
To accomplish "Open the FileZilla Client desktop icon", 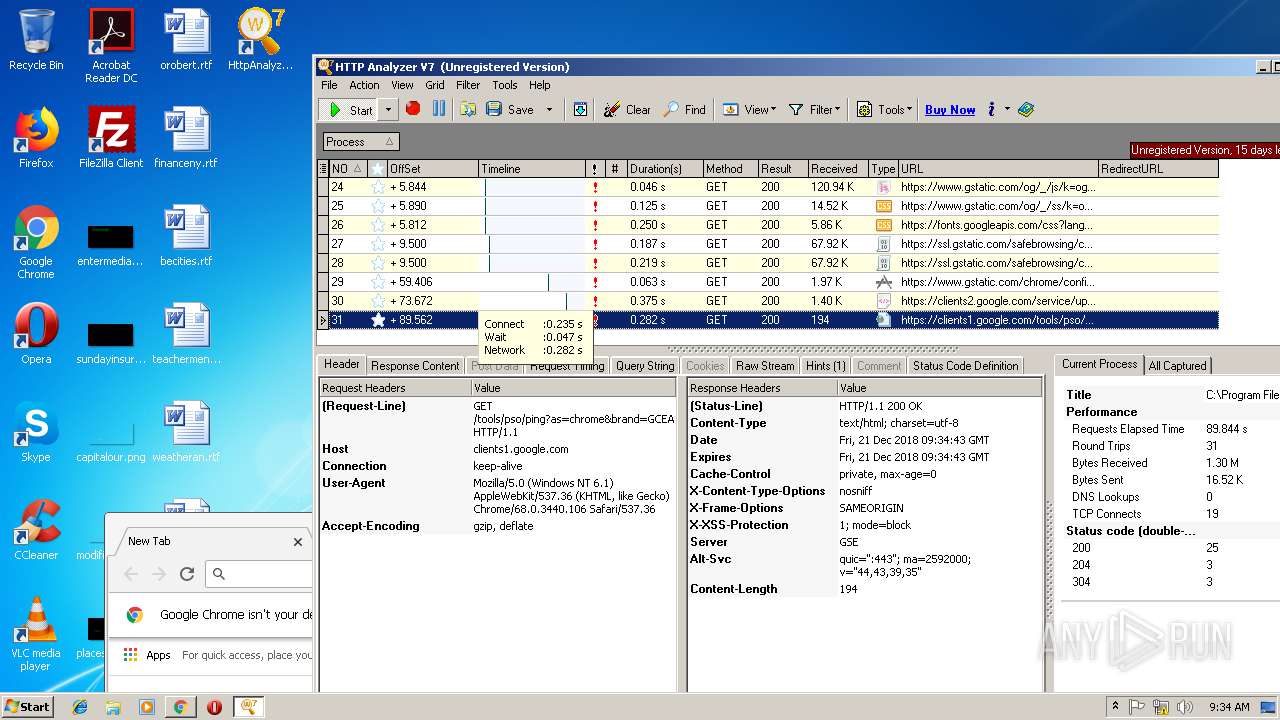I will point(111,137).
